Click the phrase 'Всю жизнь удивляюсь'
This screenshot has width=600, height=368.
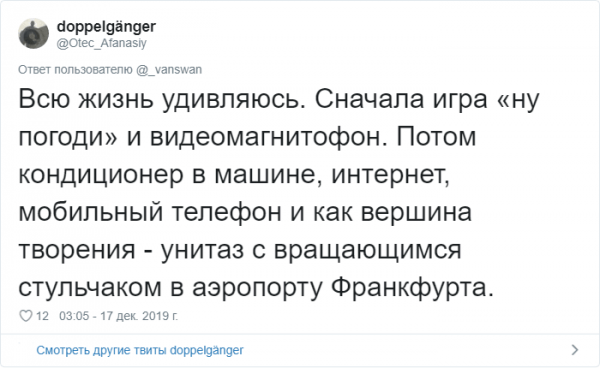pos(159,99)
